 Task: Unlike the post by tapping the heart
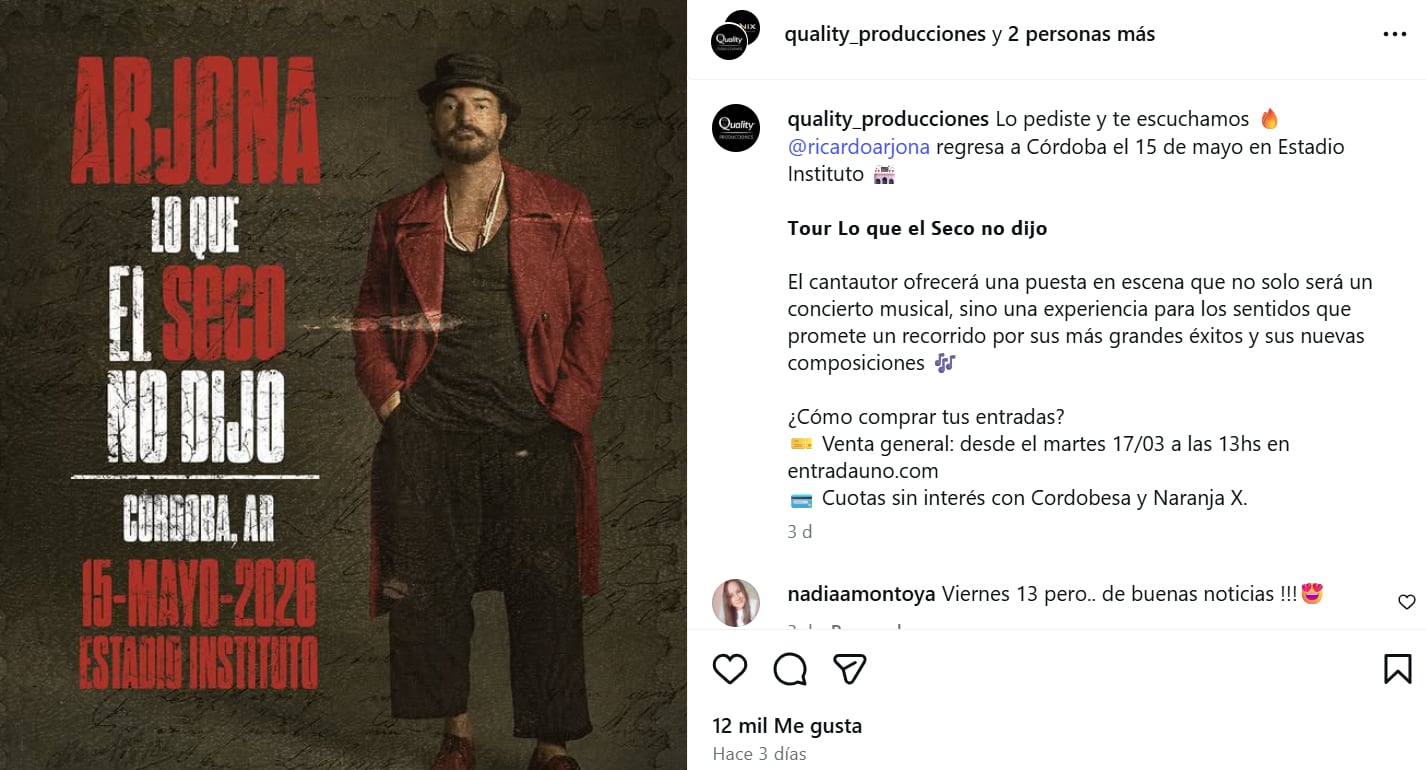tap(729, 669)
